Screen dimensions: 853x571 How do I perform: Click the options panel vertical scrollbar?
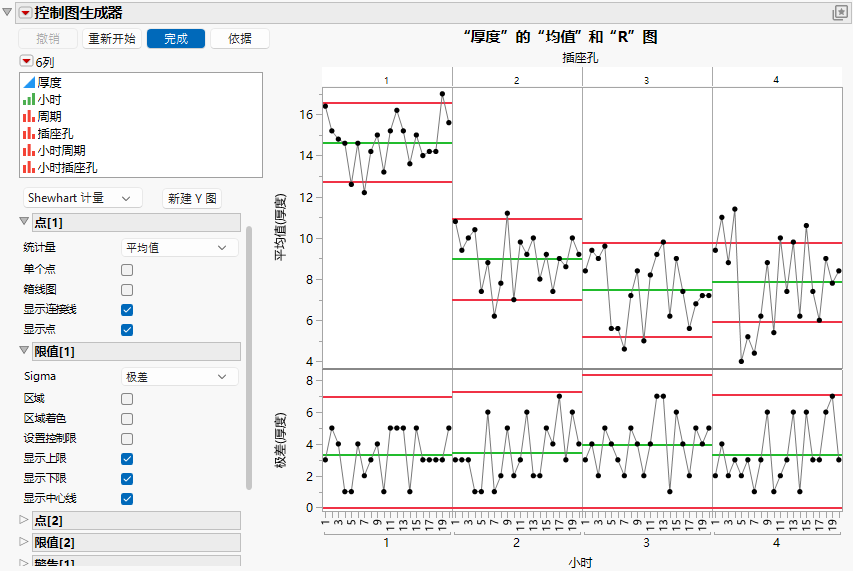pos(249,358)
